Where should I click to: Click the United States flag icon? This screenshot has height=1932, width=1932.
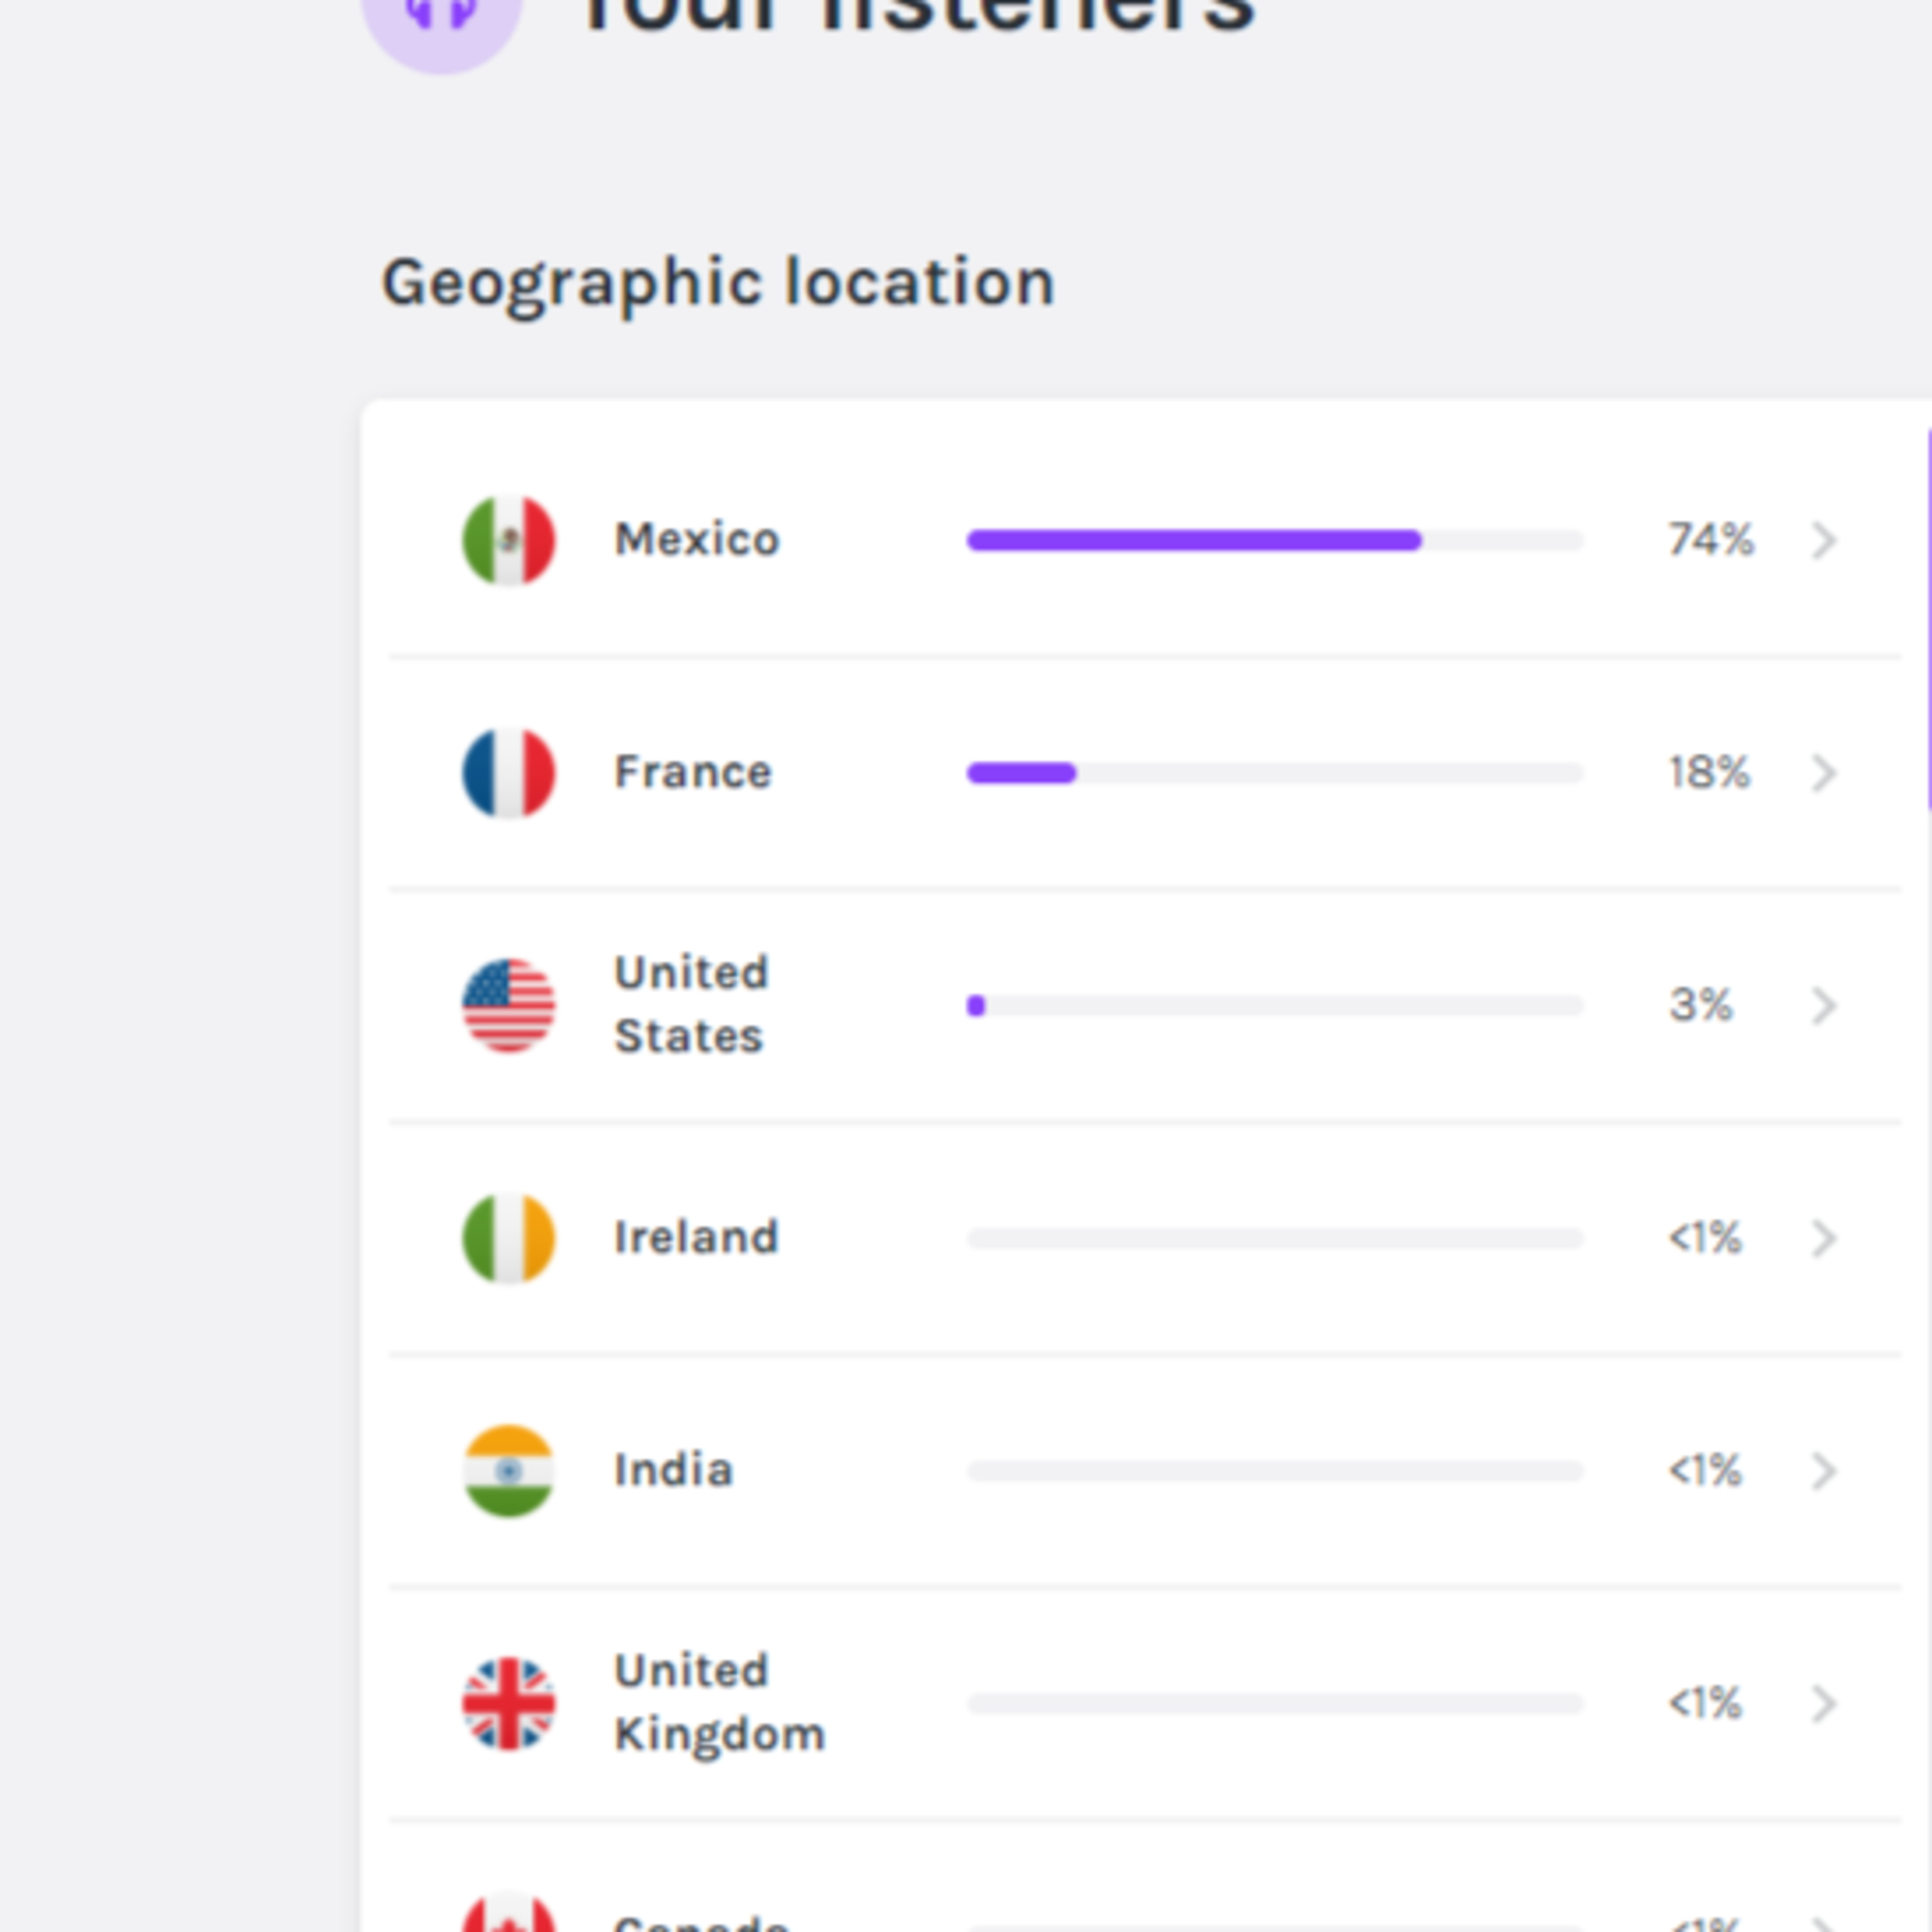click(508, 1005)
